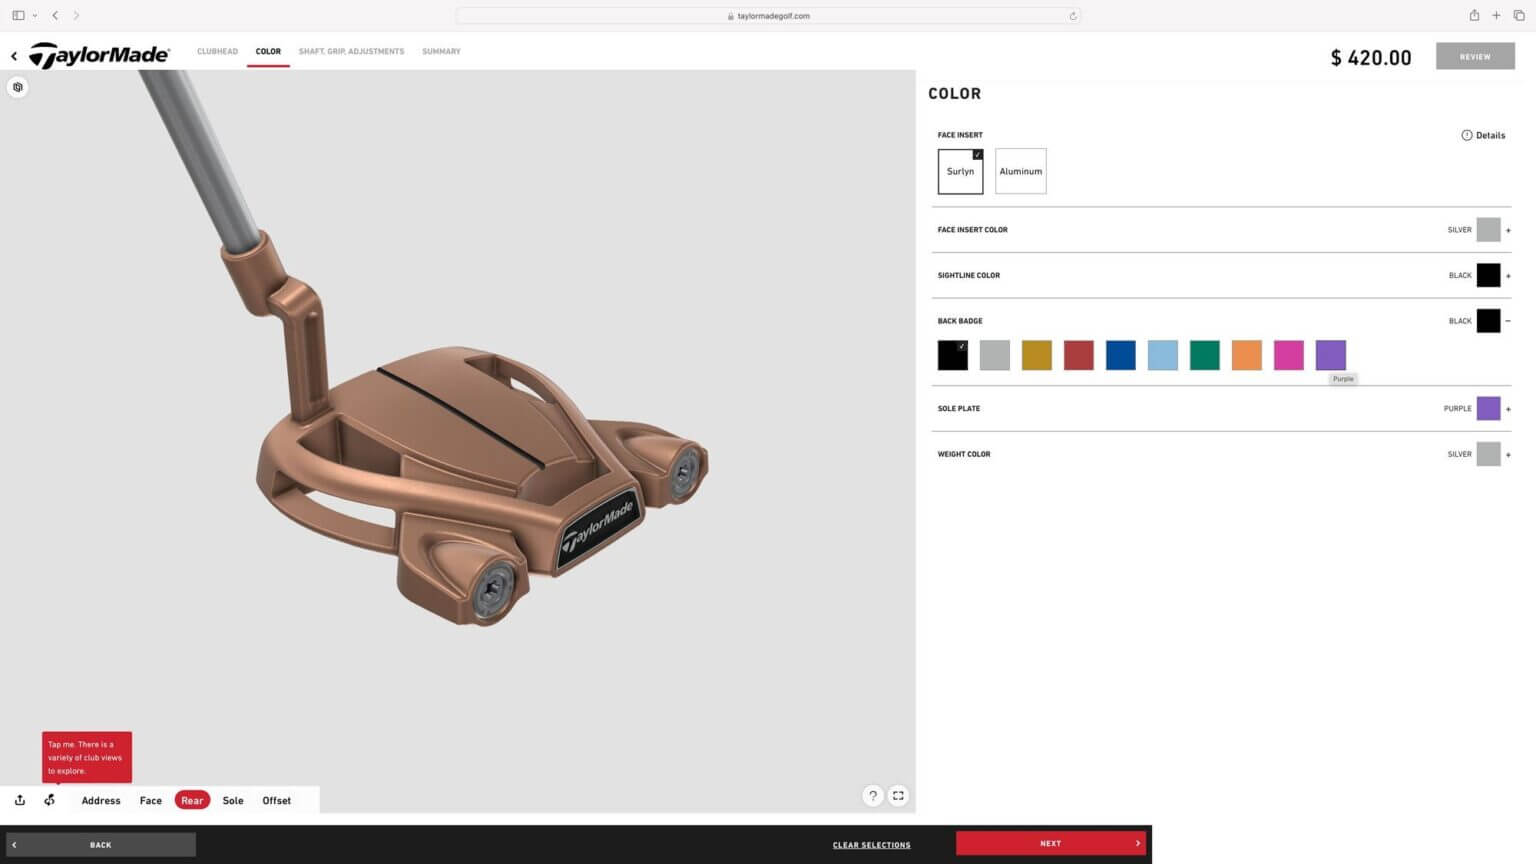Click the 3D cube view icon
This screenshot has width=1536, height=864.
point(18,87)
